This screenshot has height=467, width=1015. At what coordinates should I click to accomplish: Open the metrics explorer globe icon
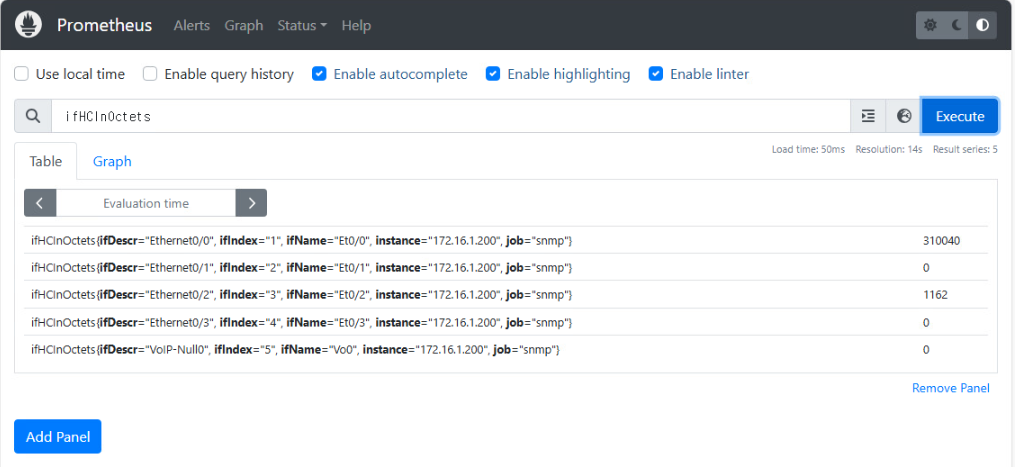[x=904, y=116]
